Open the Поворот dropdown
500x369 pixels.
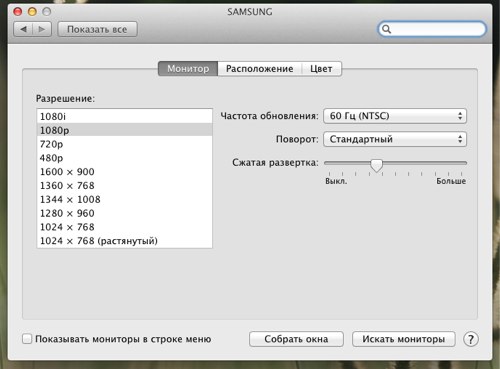(x=395, y=139)
